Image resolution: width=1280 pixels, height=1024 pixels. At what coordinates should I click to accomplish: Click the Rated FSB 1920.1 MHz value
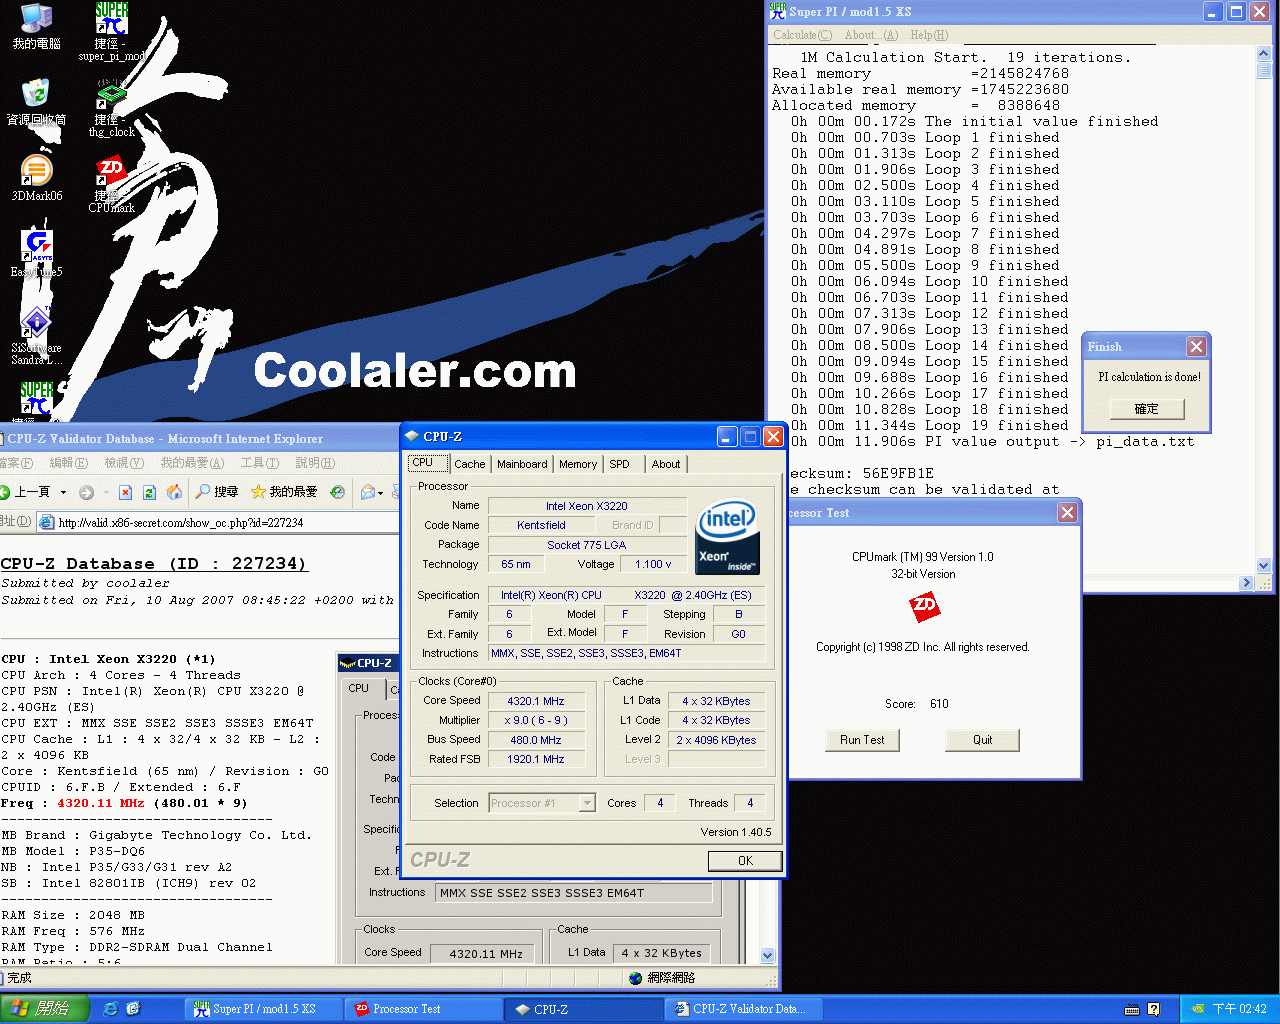536,759
